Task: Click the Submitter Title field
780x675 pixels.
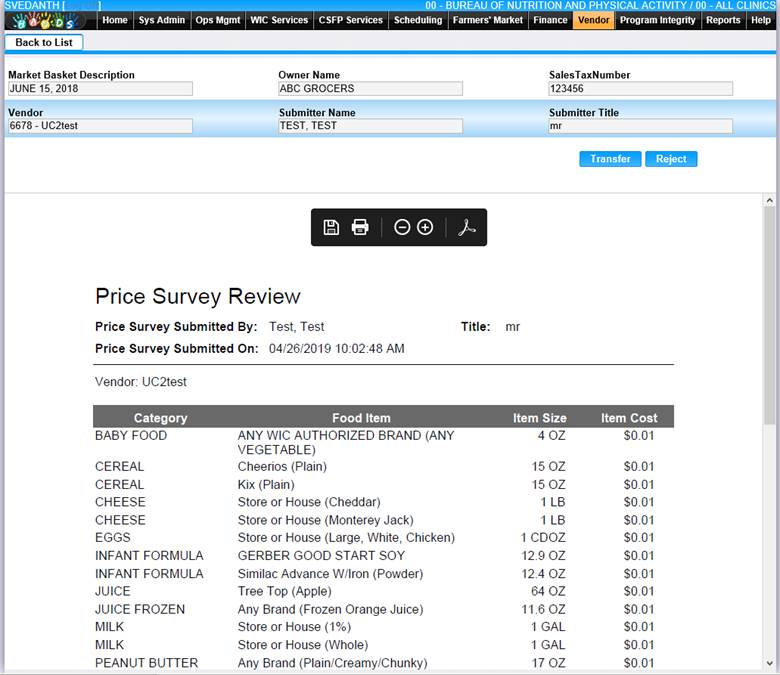Action: click(x=640, y=126)
